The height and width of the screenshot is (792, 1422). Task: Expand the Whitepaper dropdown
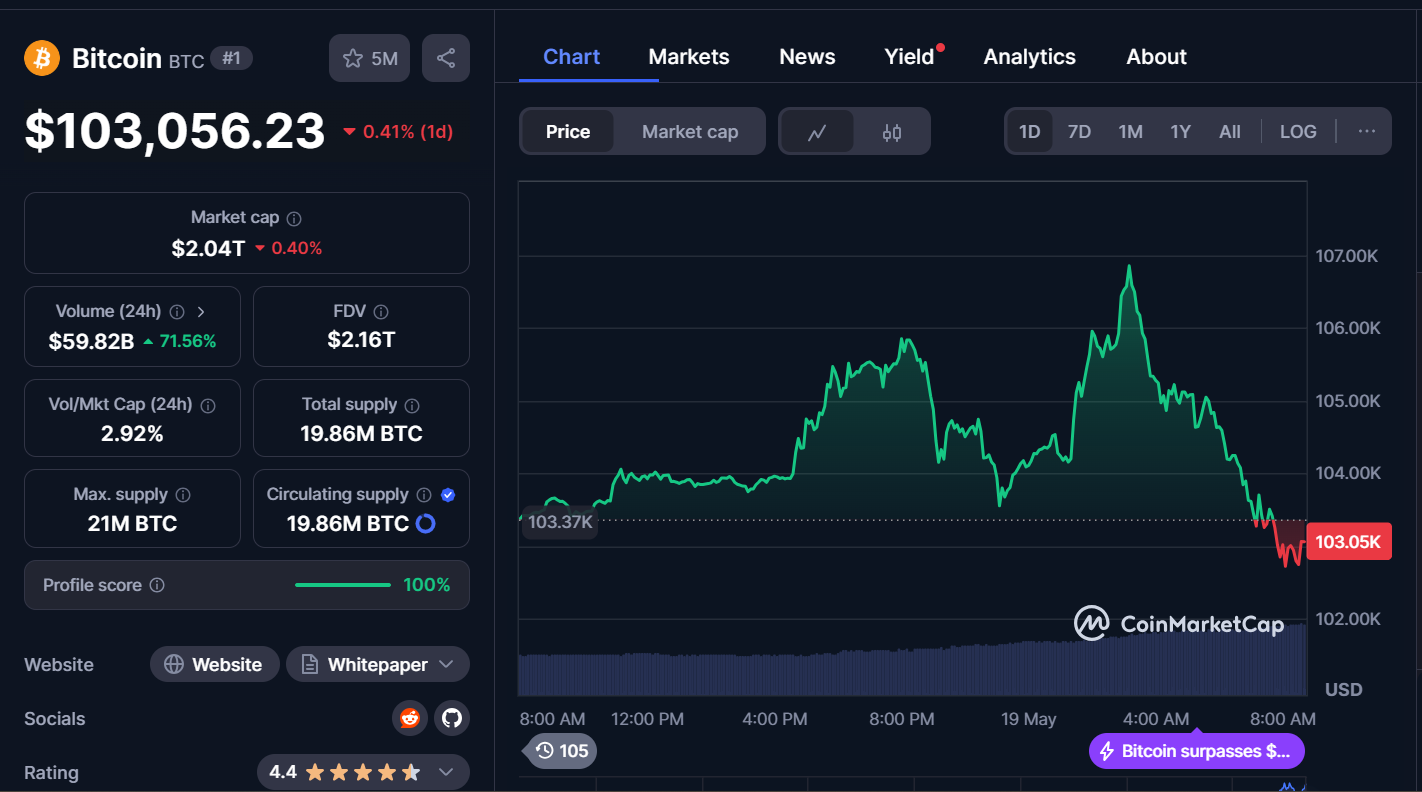(378, 665)
